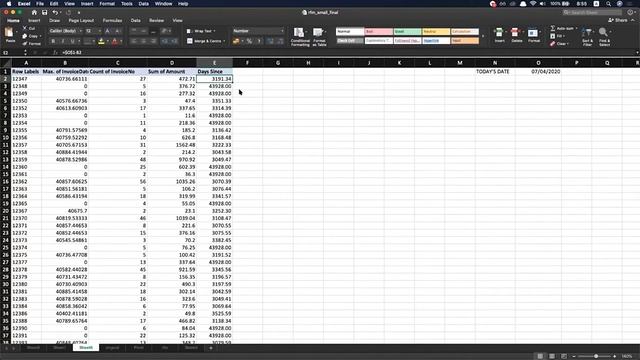The width and height of the screenshot is (640, 360).
Task: Open the borders dropdown arrow
Action: coord(94,41)
